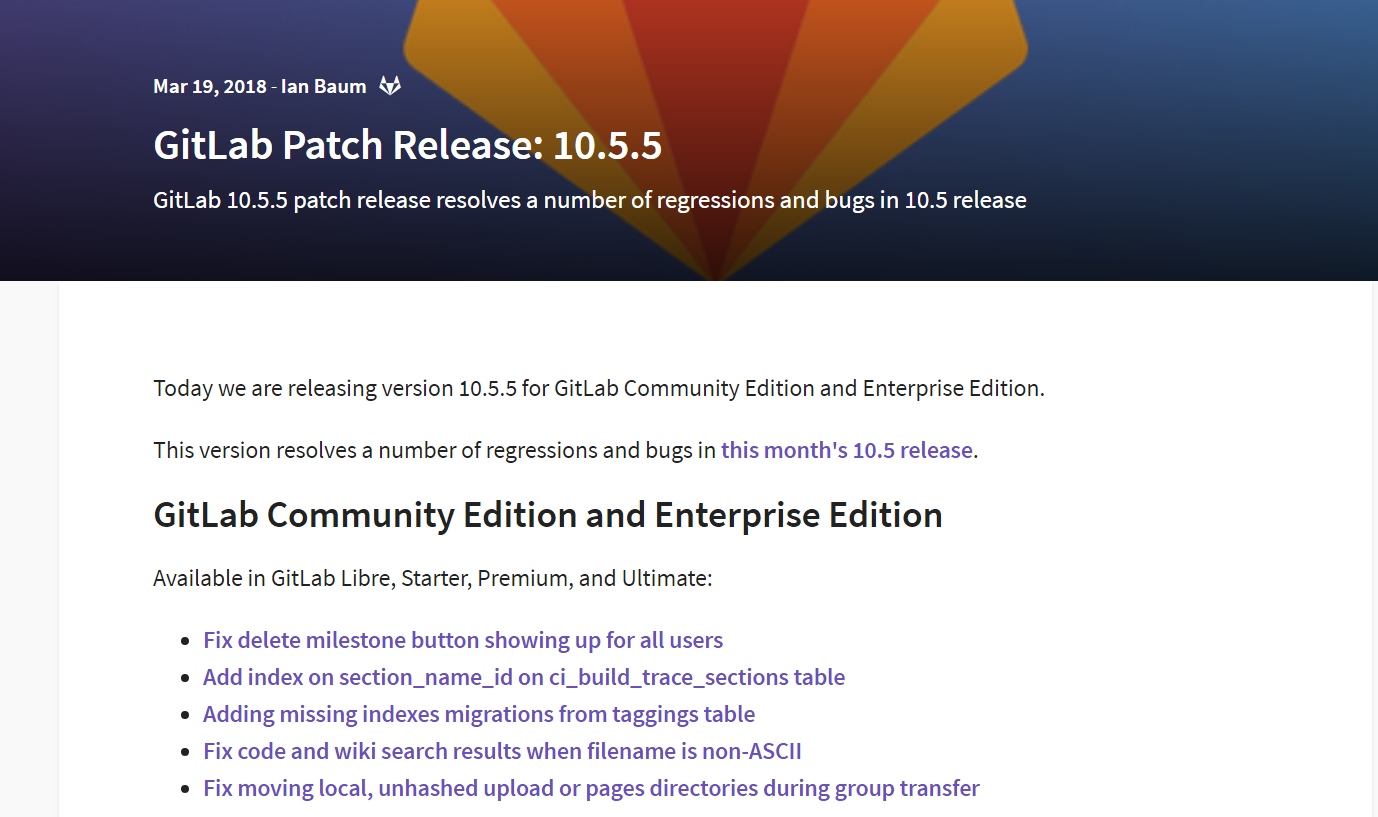Open "Fix code and wiki search results" link
The height and width of the screenshot is (817, 1378).
502,751
